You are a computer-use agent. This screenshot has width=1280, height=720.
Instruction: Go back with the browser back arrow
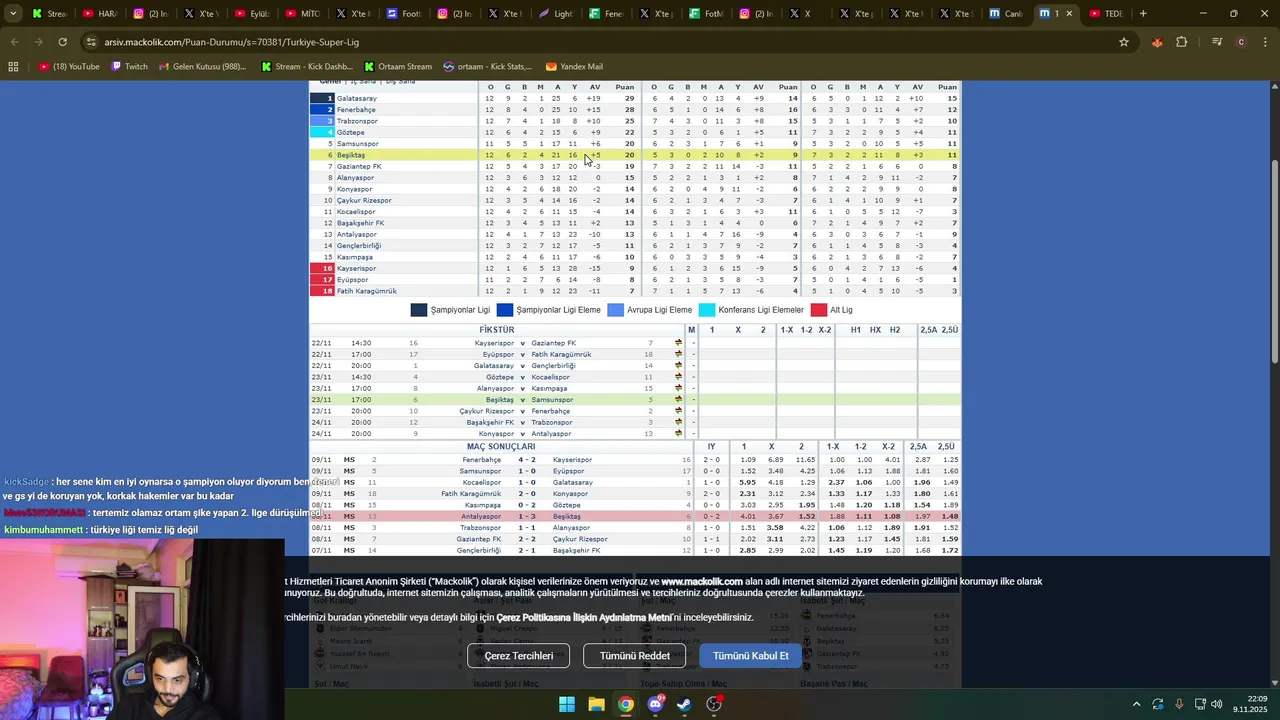click(14, 42)
